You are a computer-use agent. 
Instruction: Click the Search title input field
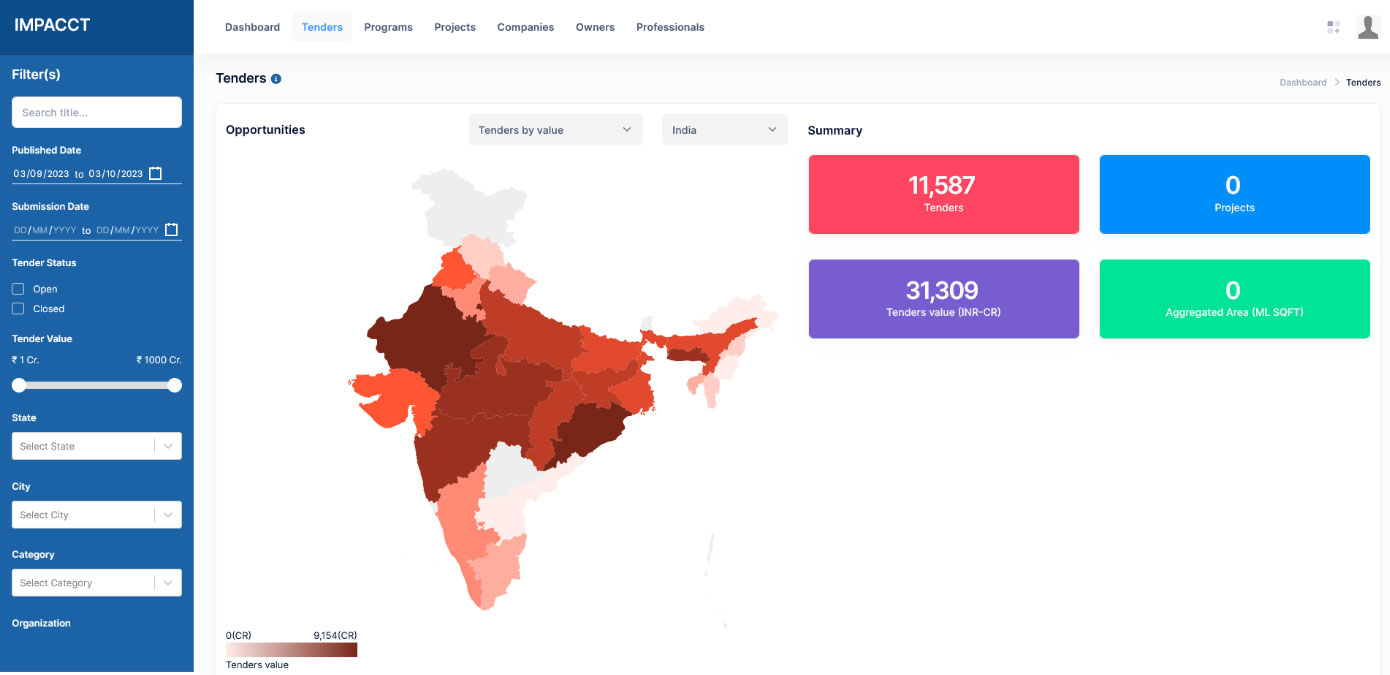(96, 112)
